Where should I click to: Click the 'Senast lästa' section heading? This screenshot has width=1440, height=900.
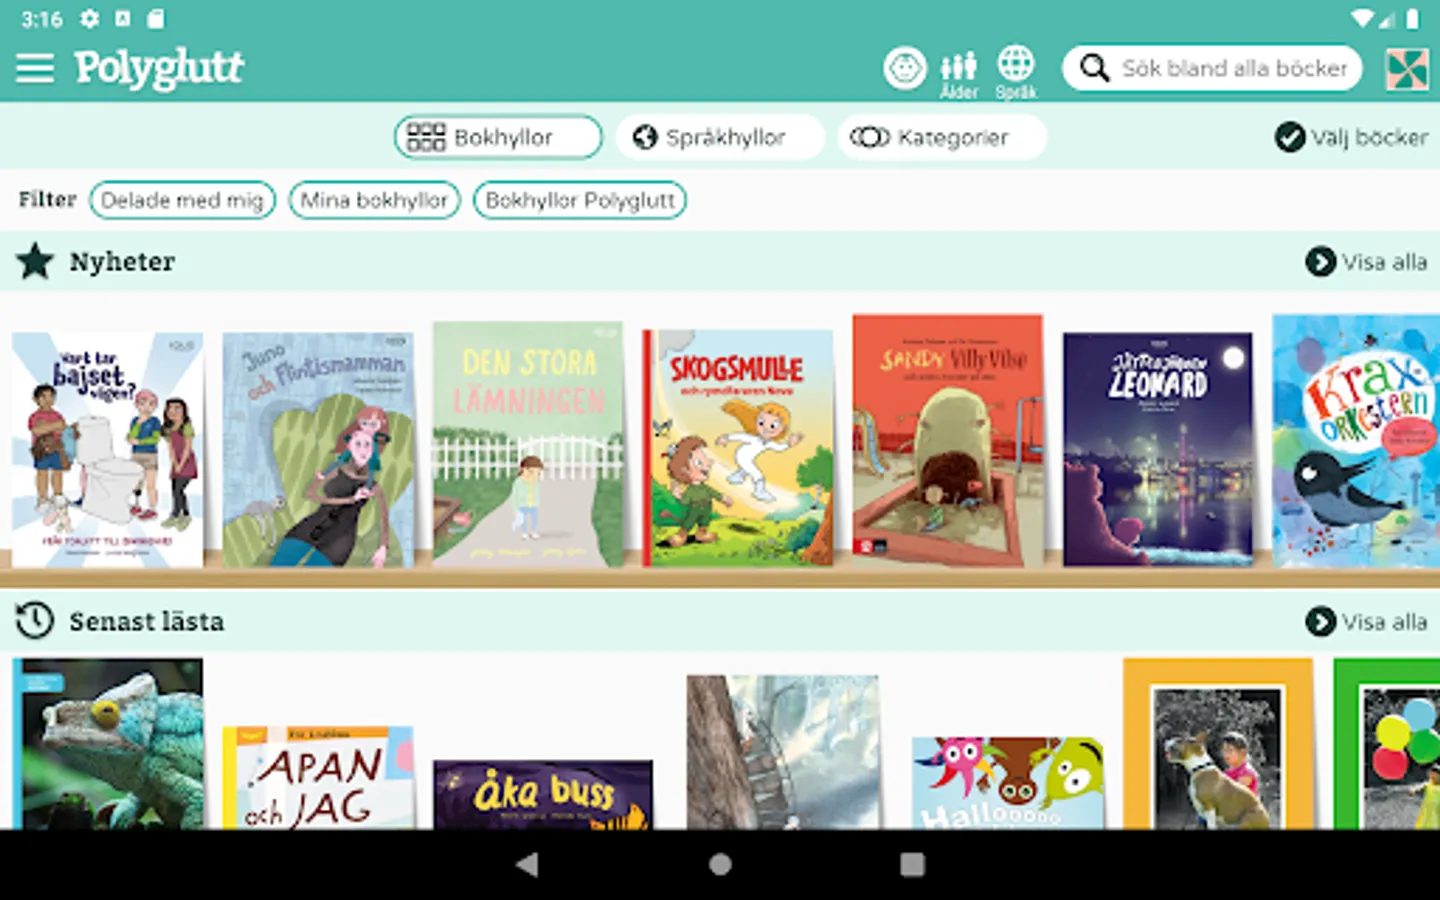(x=147, y=622)
